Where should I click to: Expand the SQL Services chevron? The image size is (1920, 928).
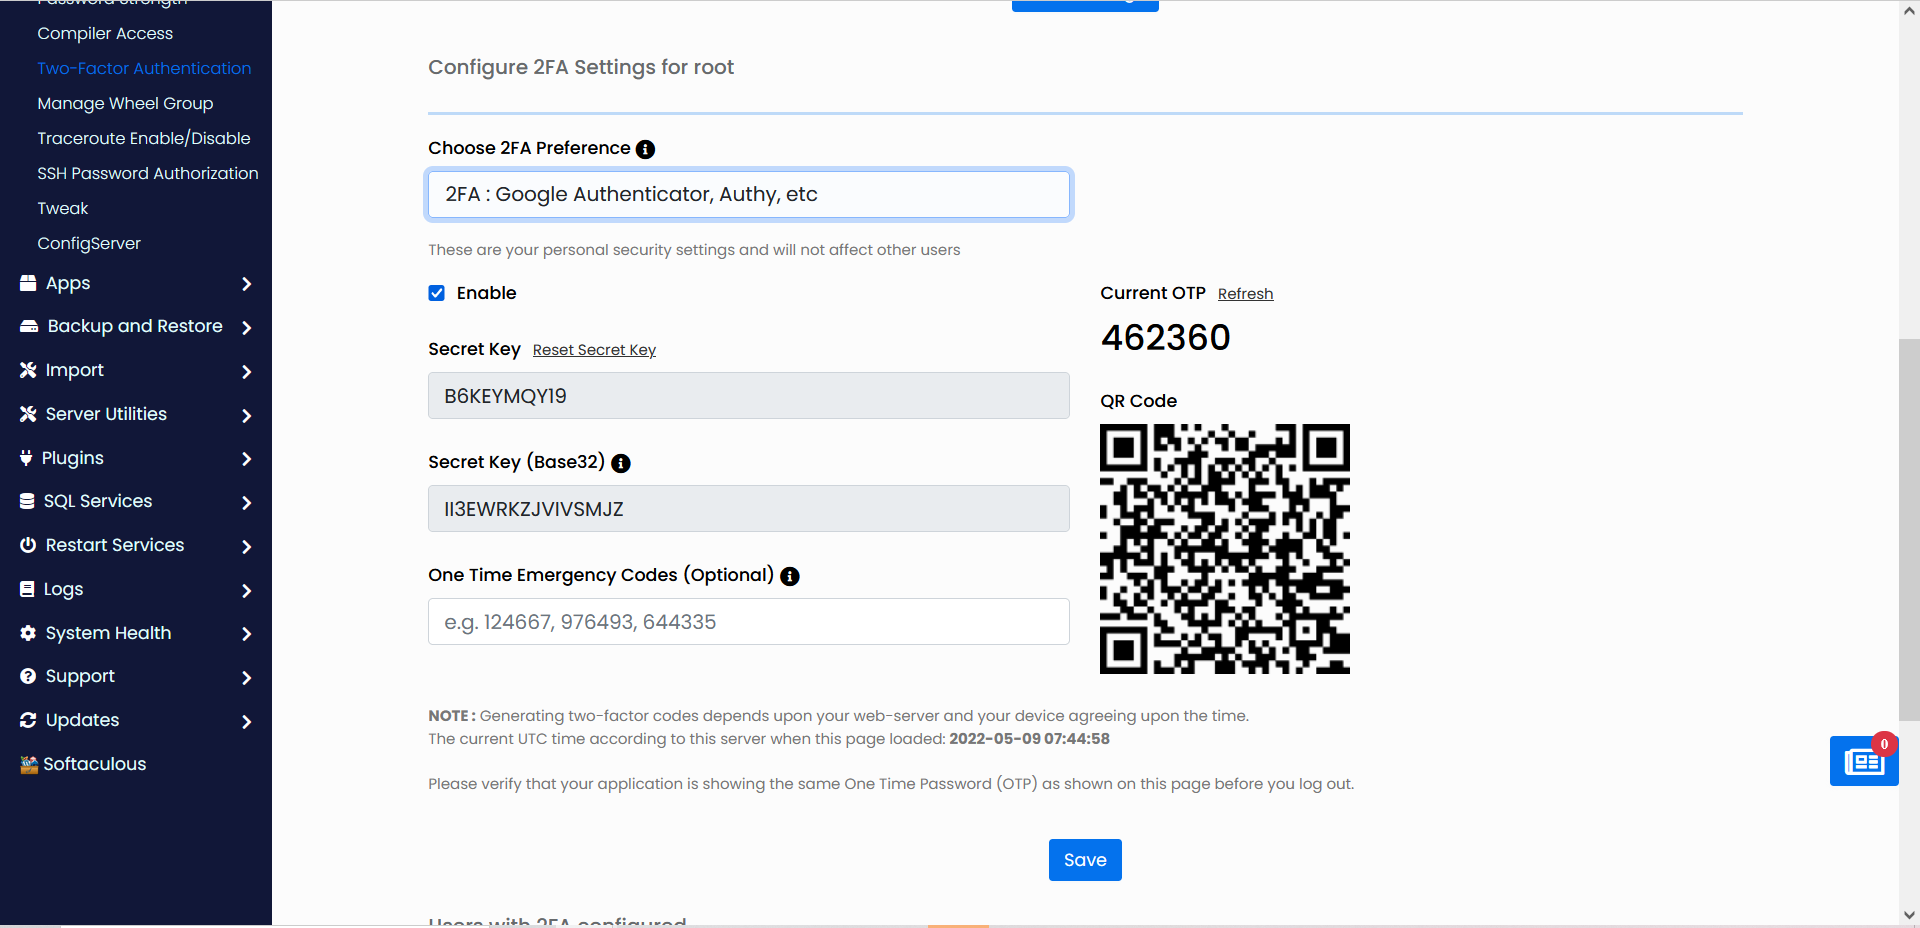(x=247, y=502)
